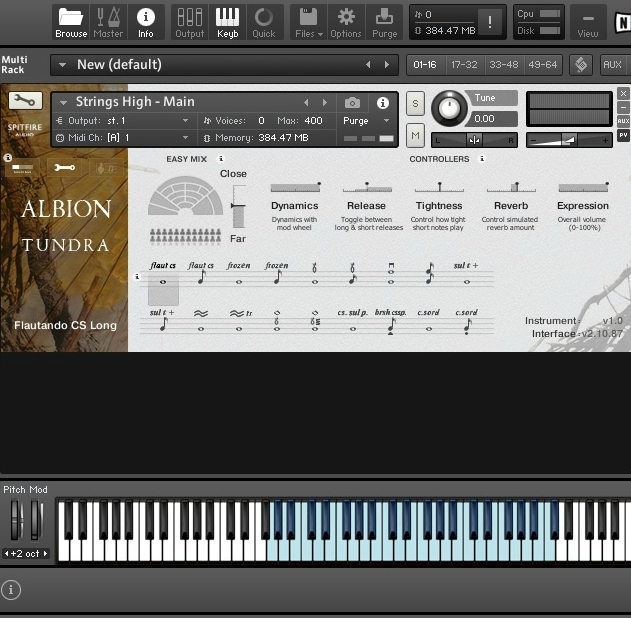Select the frozen long articulation
This screenshot has height=618, width=631.
coord(239,276)
